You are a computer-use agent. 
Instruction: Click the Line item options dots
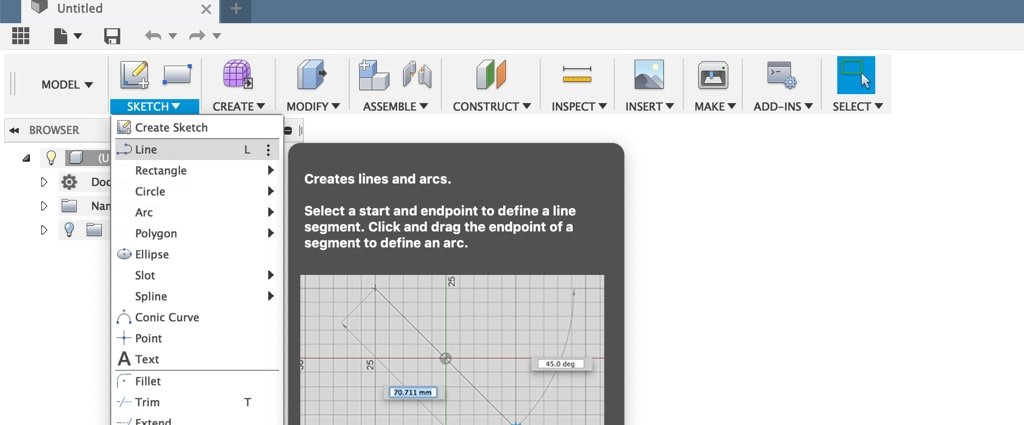[x=268, y=150]
